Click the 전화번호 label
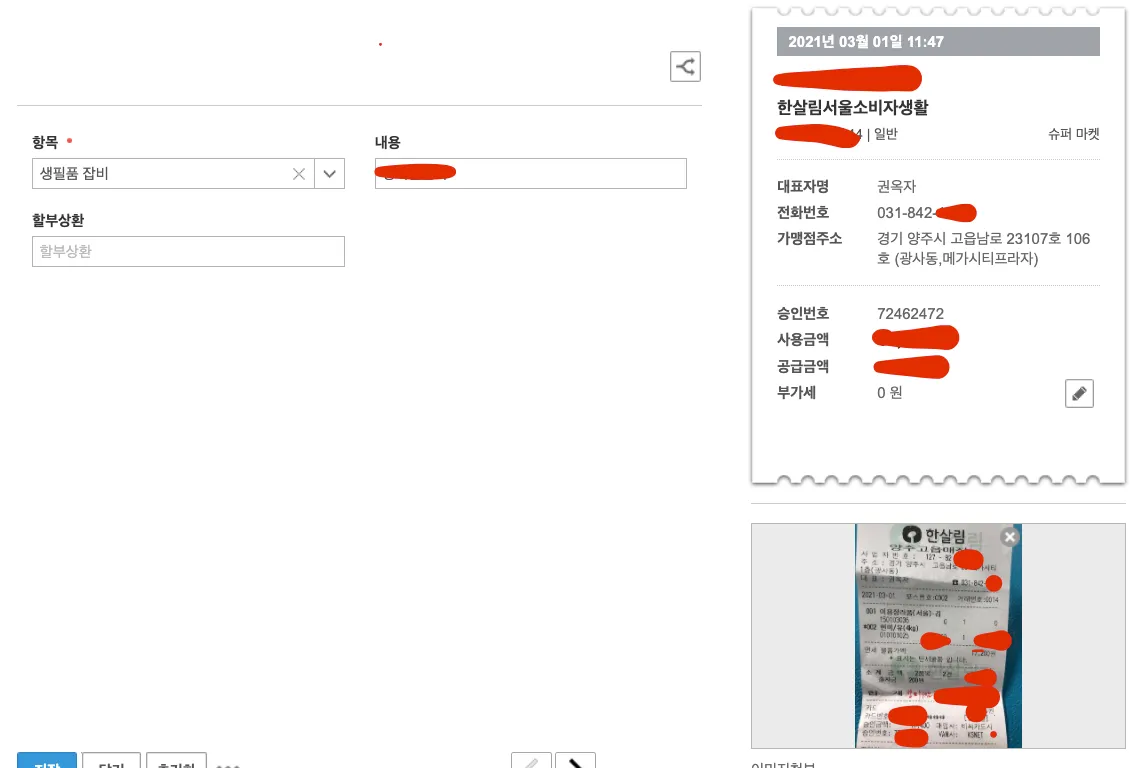 pyautogui.click(x=803, y=213)
